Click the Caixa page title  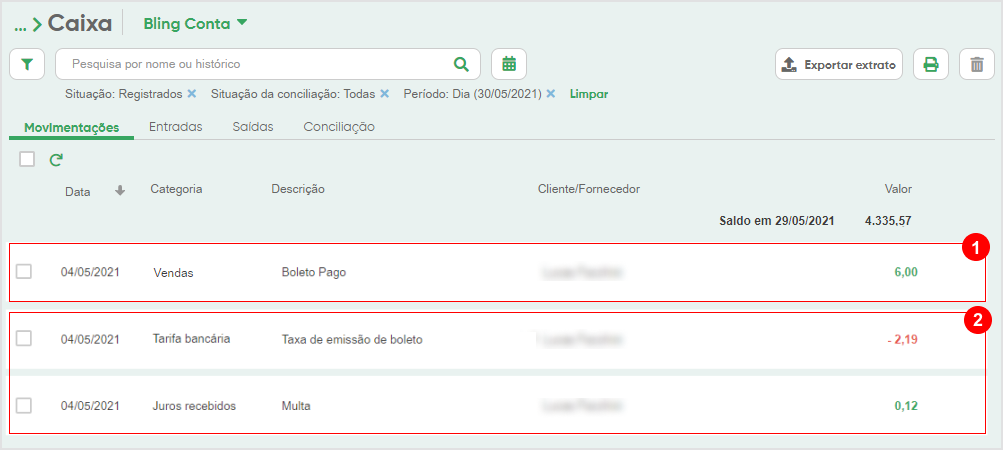coord(80,24)
